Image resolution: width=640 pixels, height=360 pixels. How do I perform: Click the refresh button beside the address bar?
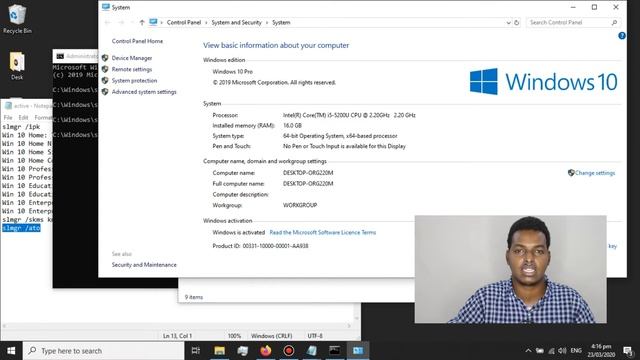point(516,22)
